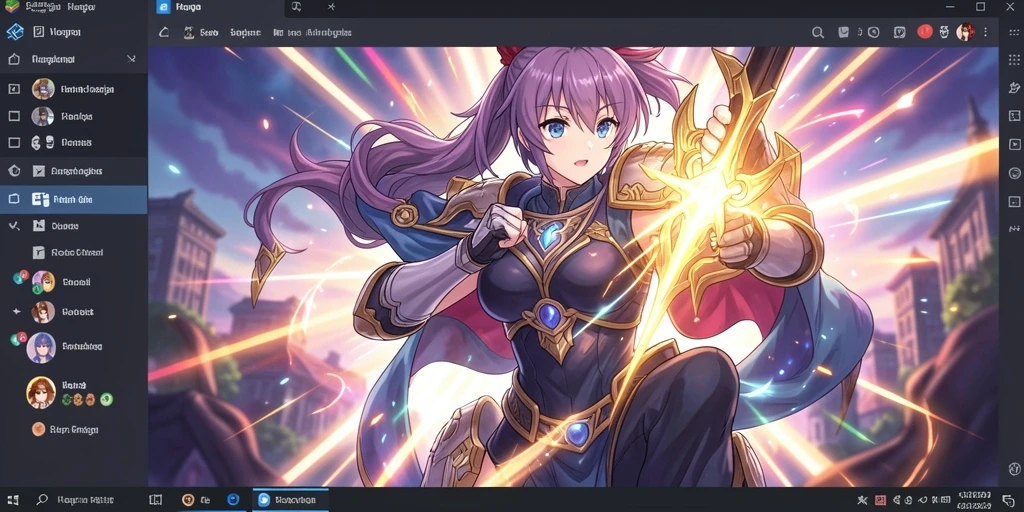Open the large orange-haired avatar contact
The width and height of the screenshot is (1024, 512).
click(x=40, y=392)
